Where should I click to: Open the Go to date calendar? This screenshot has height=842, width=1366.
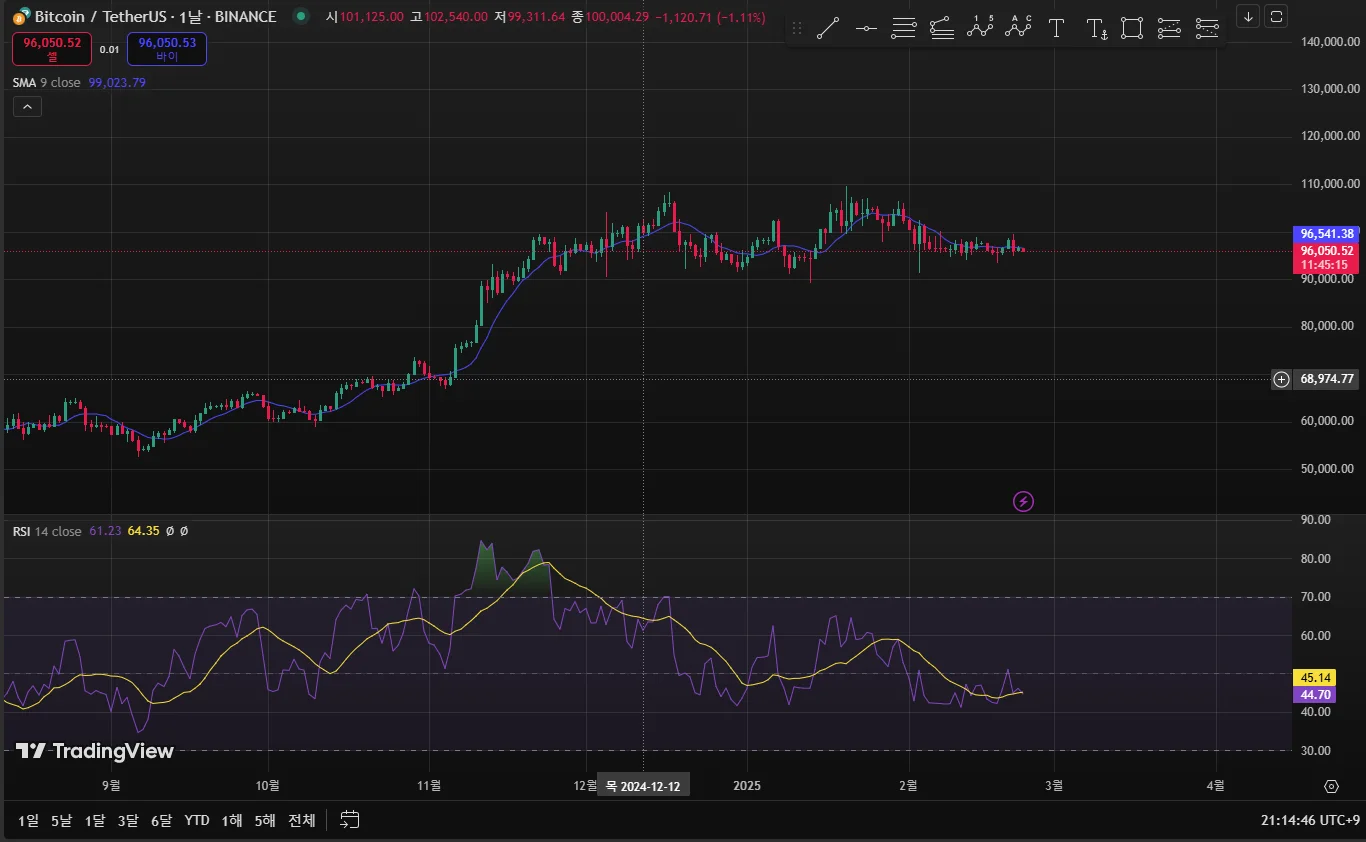tap(349, 820)
